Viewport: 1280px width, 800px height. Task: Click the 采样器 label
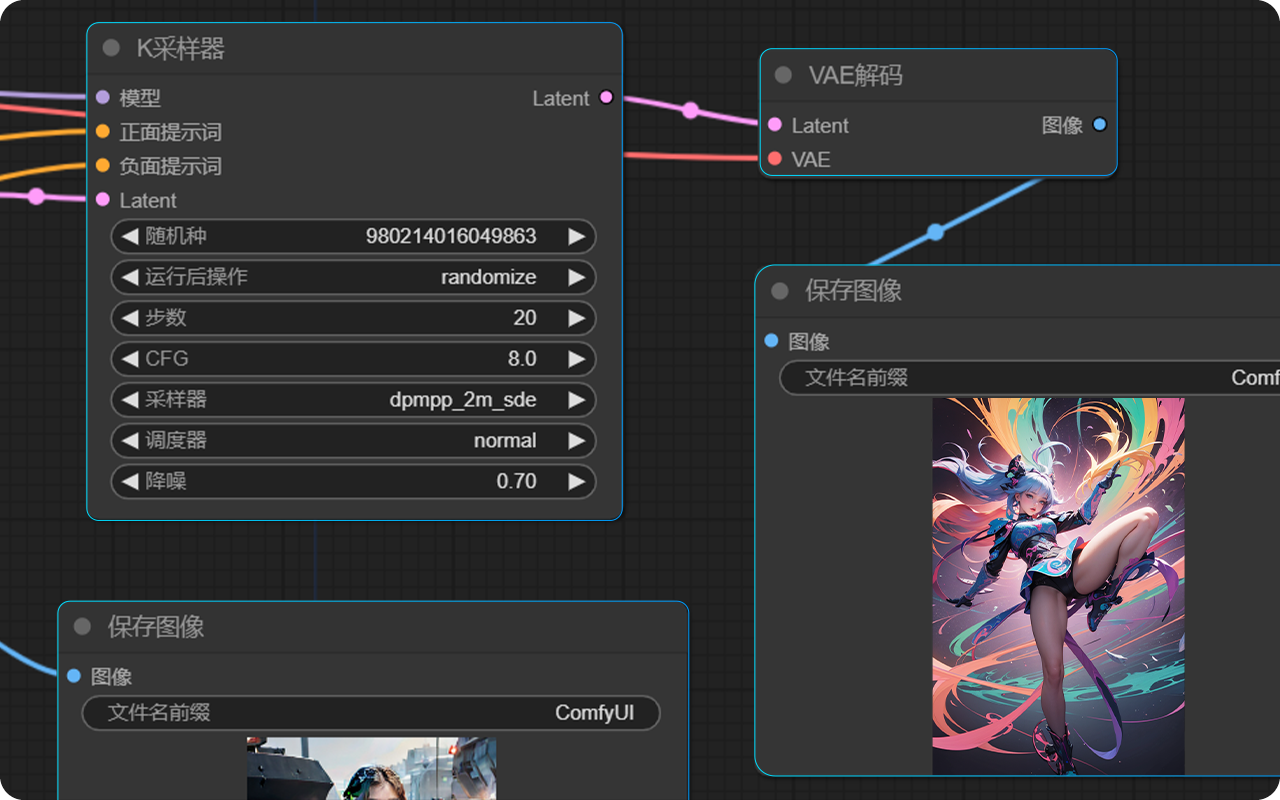tap(176, 399)
